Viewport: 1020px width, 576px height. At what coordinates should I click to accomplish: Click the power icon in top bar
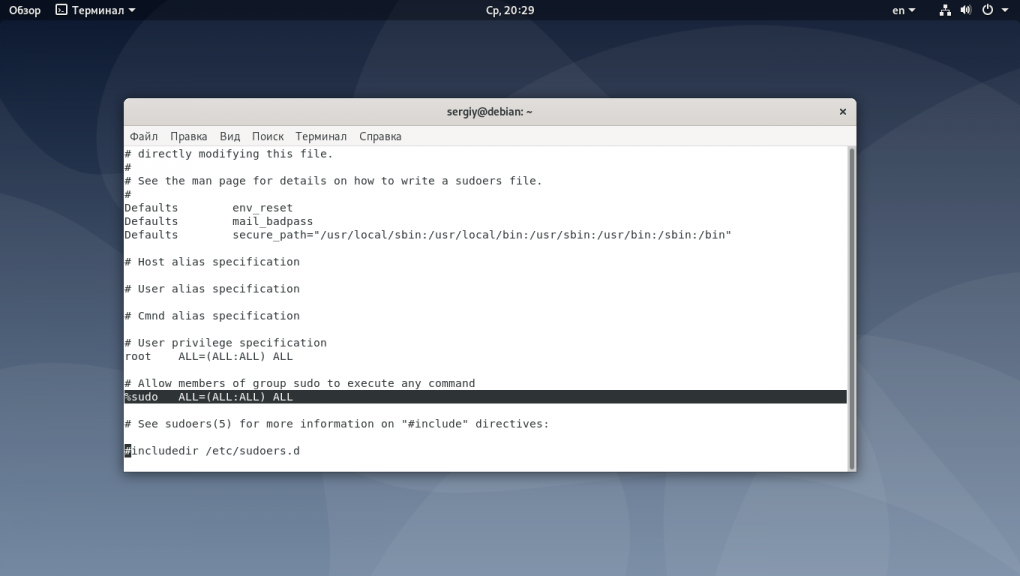click(987, 10)
